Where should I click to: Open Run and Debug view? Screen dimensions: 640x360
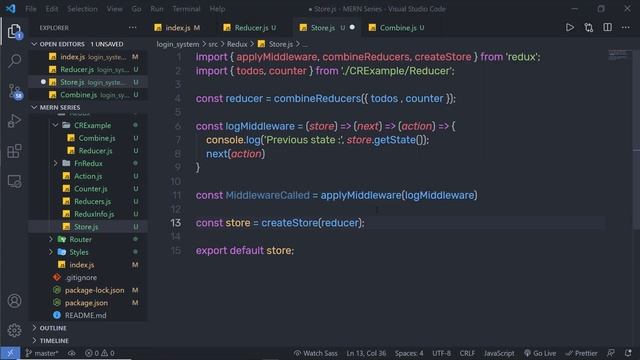[14, 121]
